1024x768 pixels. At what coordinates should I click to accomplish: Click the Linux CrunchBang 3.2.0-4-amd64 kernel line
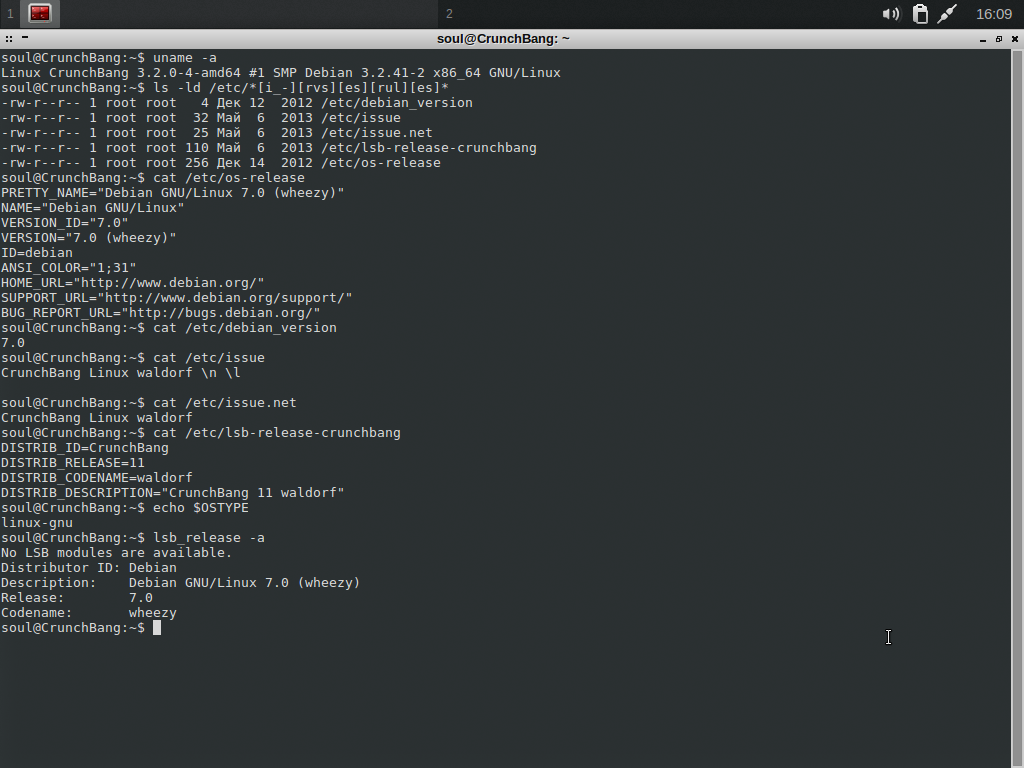(281, 72)
